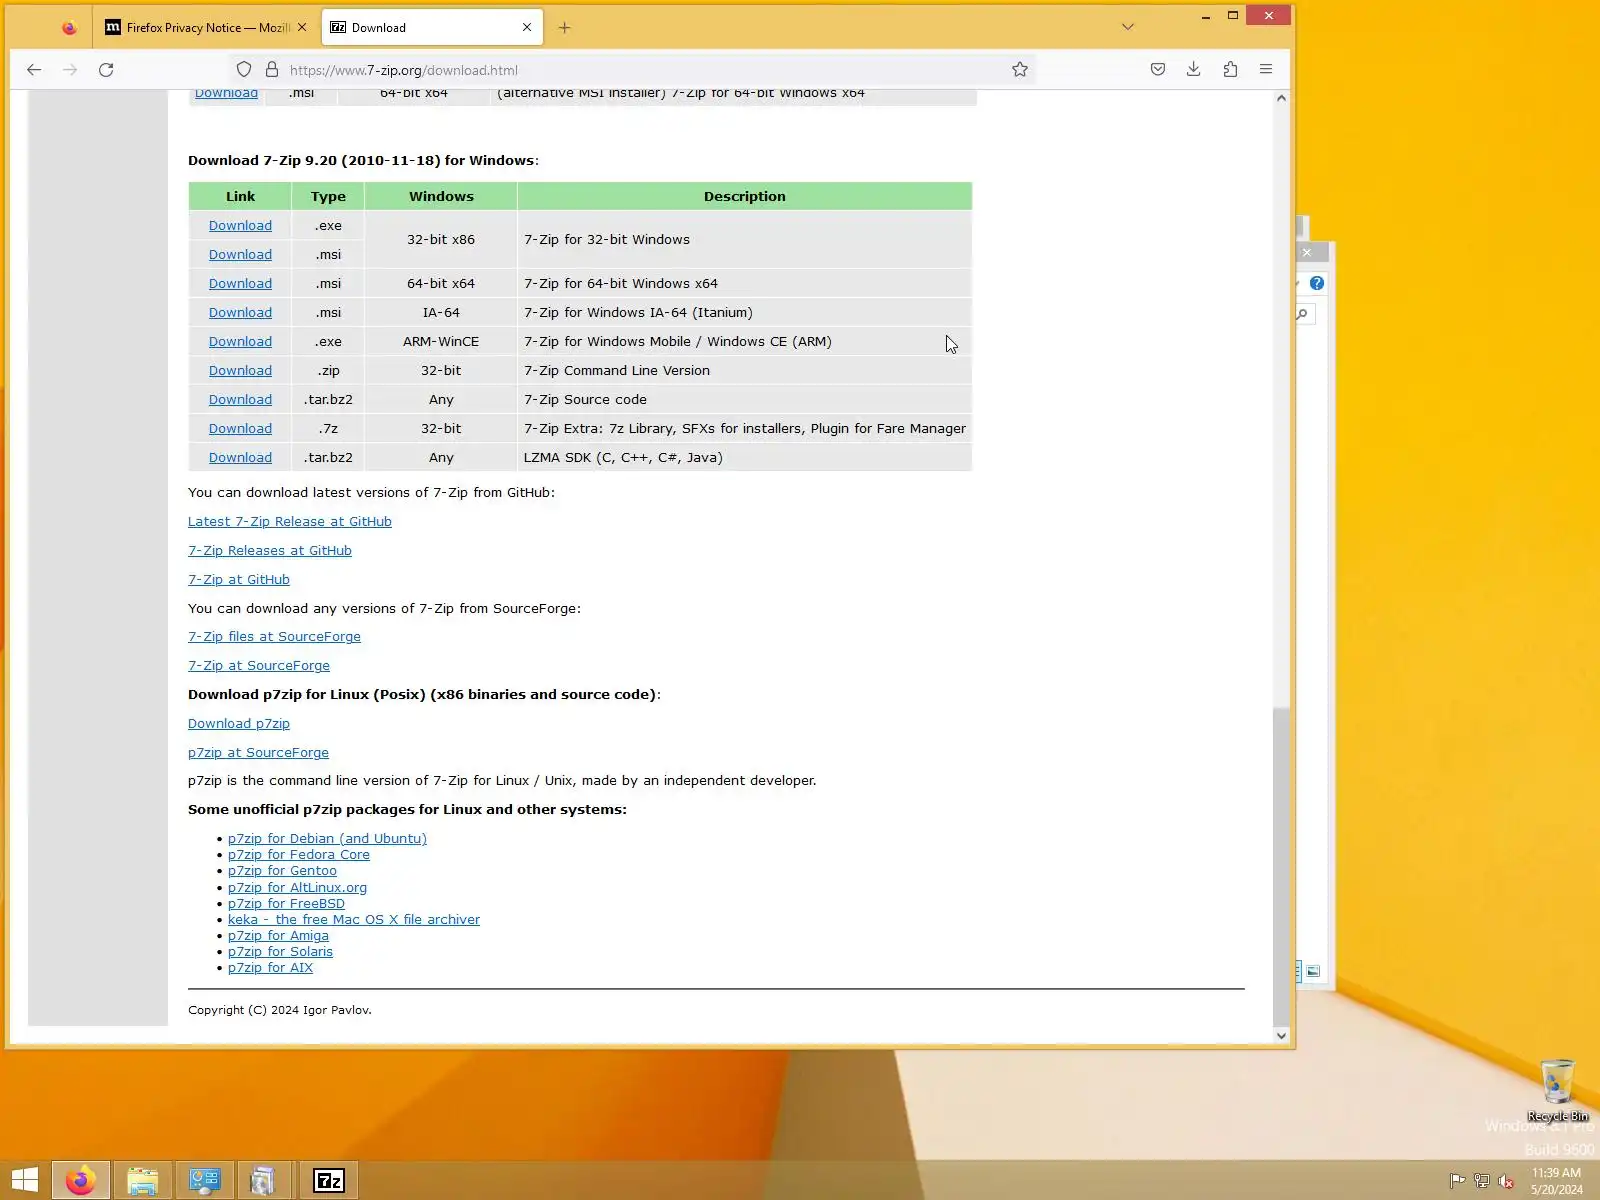This screenshot has width=1600, height=1200.
Task: Visit the p7zip for AIX link
Action: pos(270,968)
